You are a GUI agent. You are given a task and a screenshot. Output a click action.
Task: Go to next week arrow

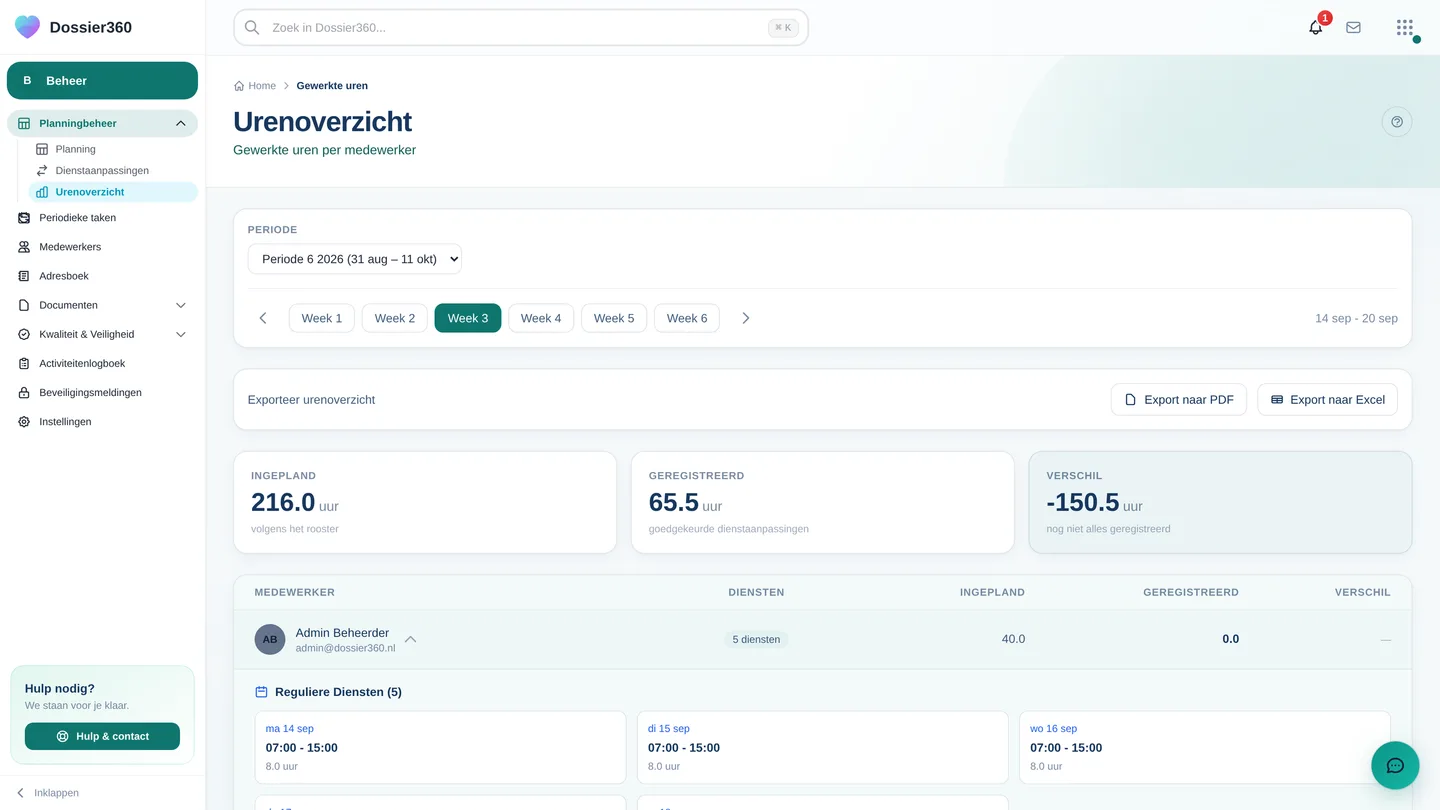pos(745,318)
